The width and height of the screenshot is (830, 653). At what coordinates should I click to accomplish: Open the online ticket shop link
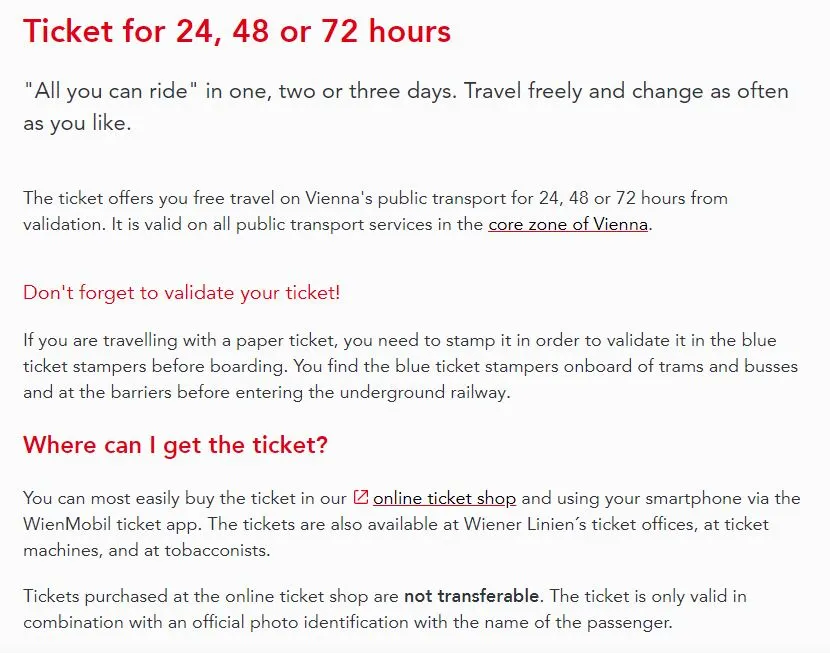point(444,498)
